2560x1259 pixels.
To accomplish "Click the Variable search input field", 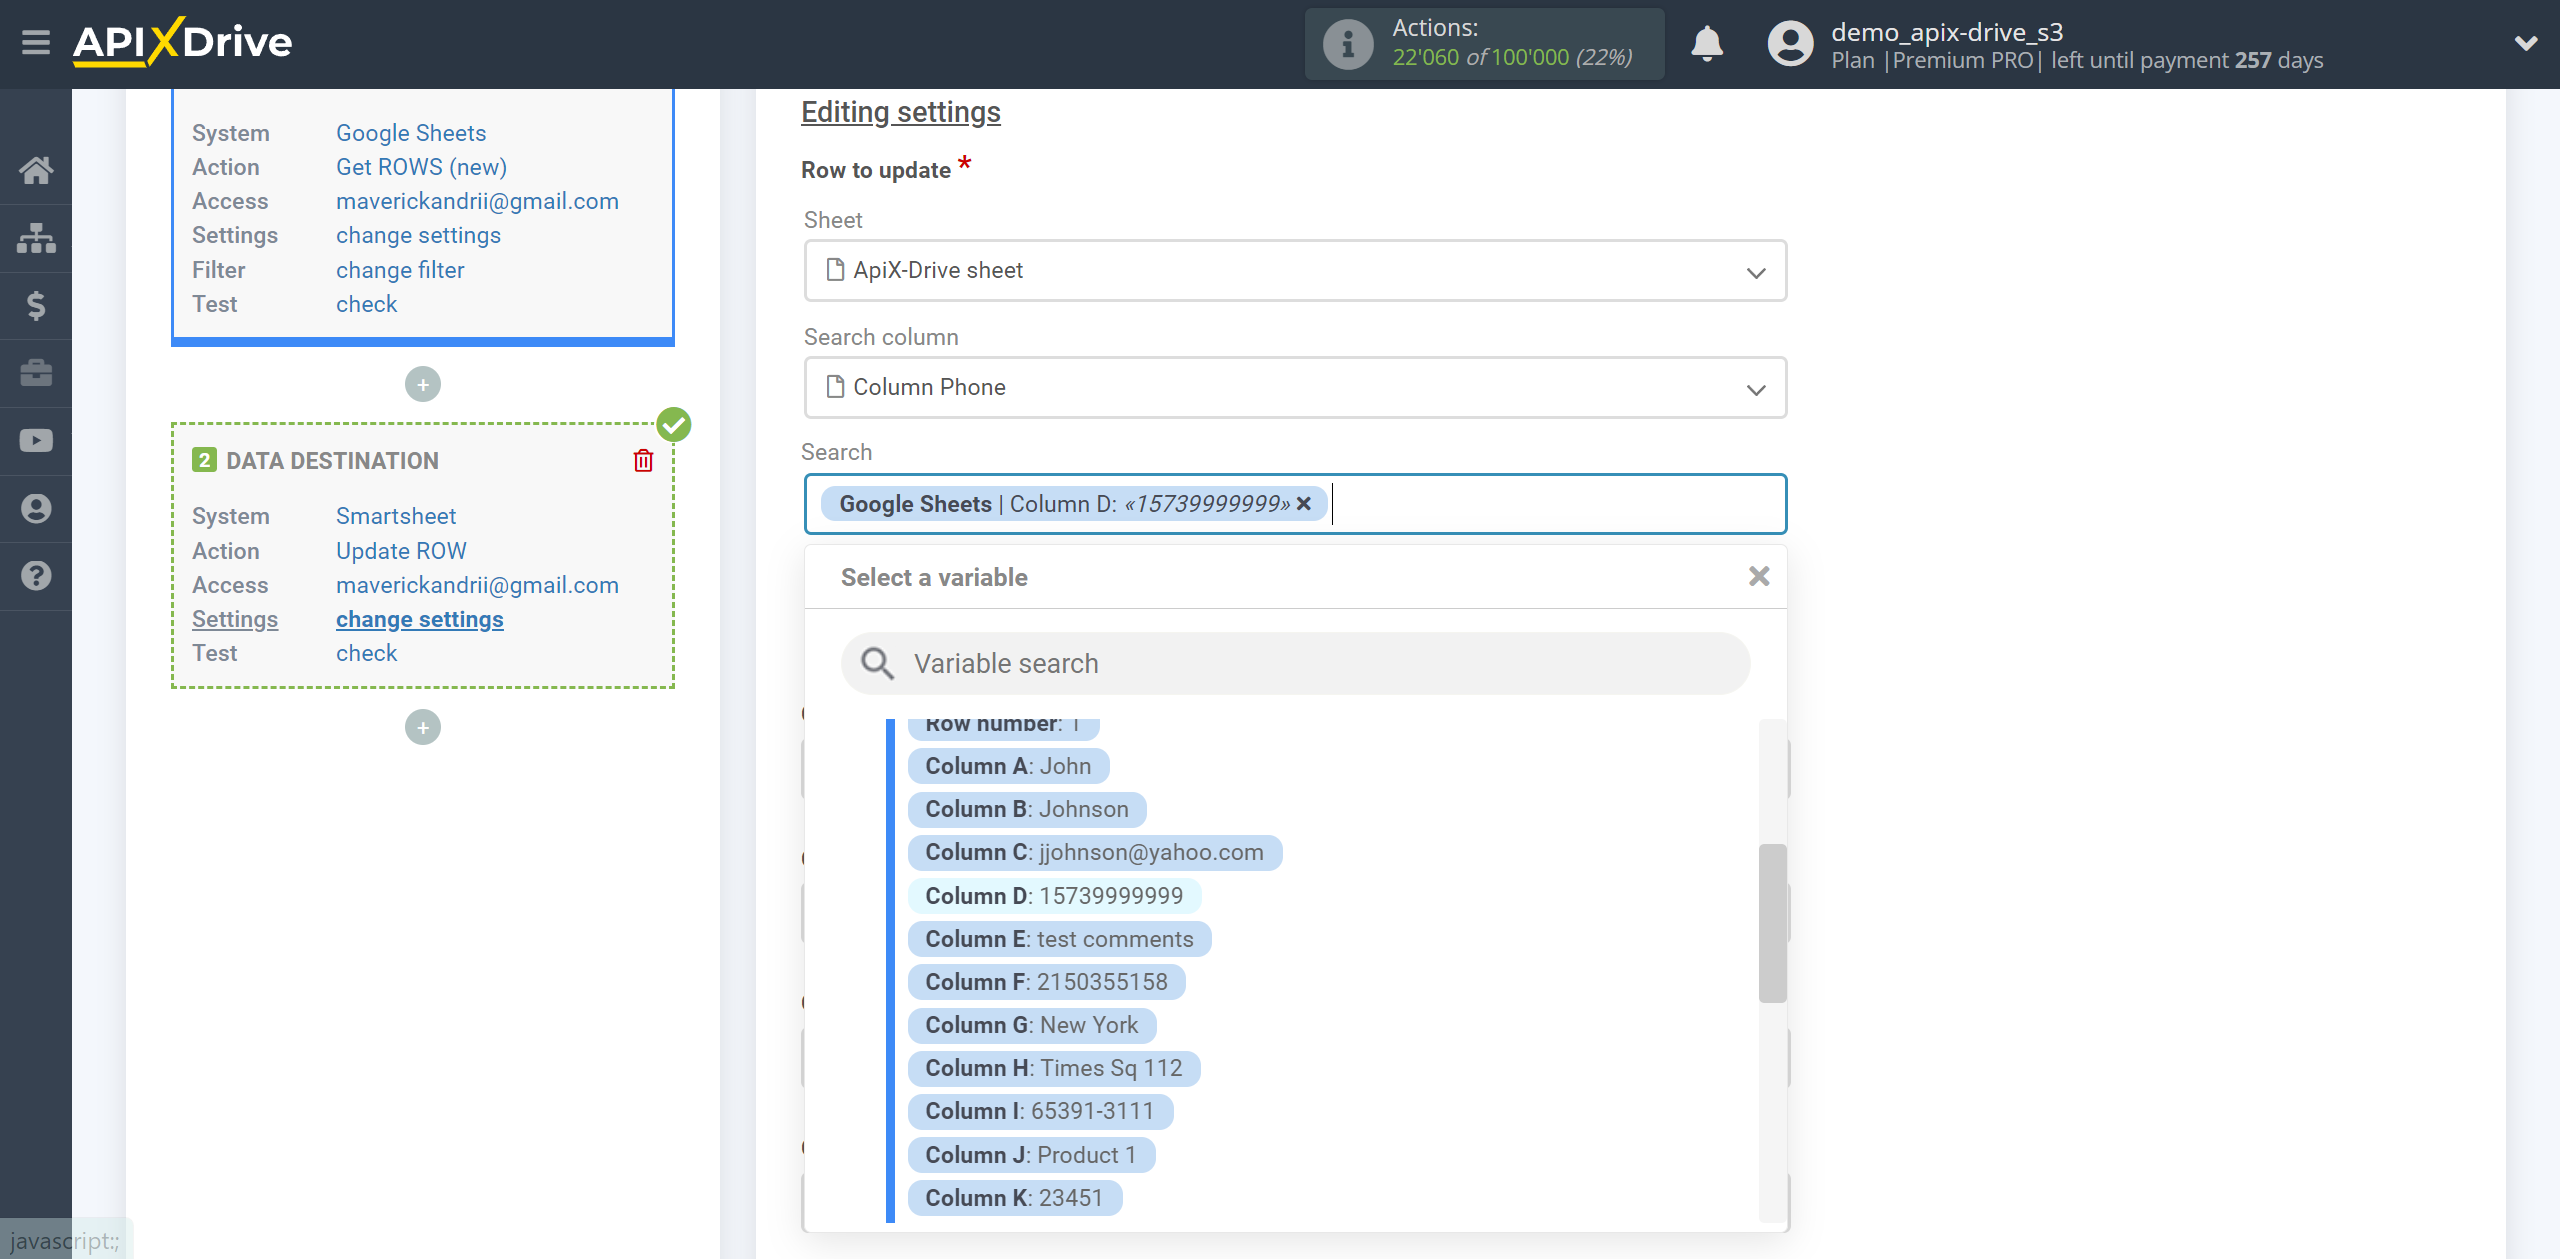I will click(x=1295, y=663).
